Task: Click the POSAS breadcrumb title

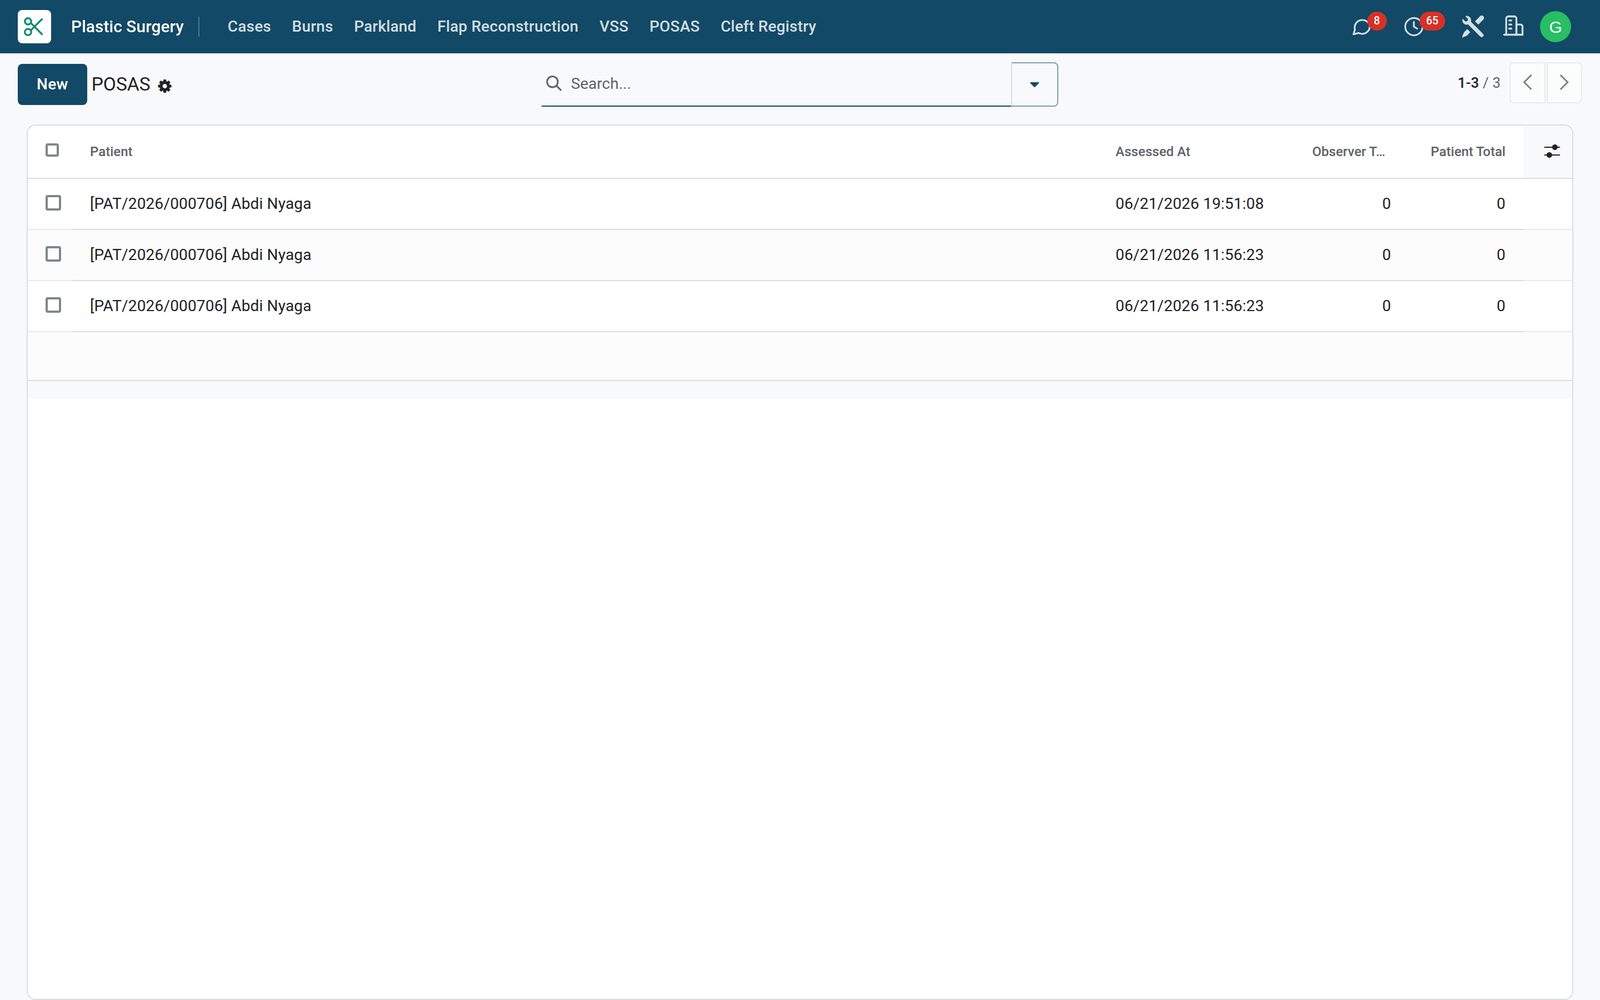Action: [121, 85]
